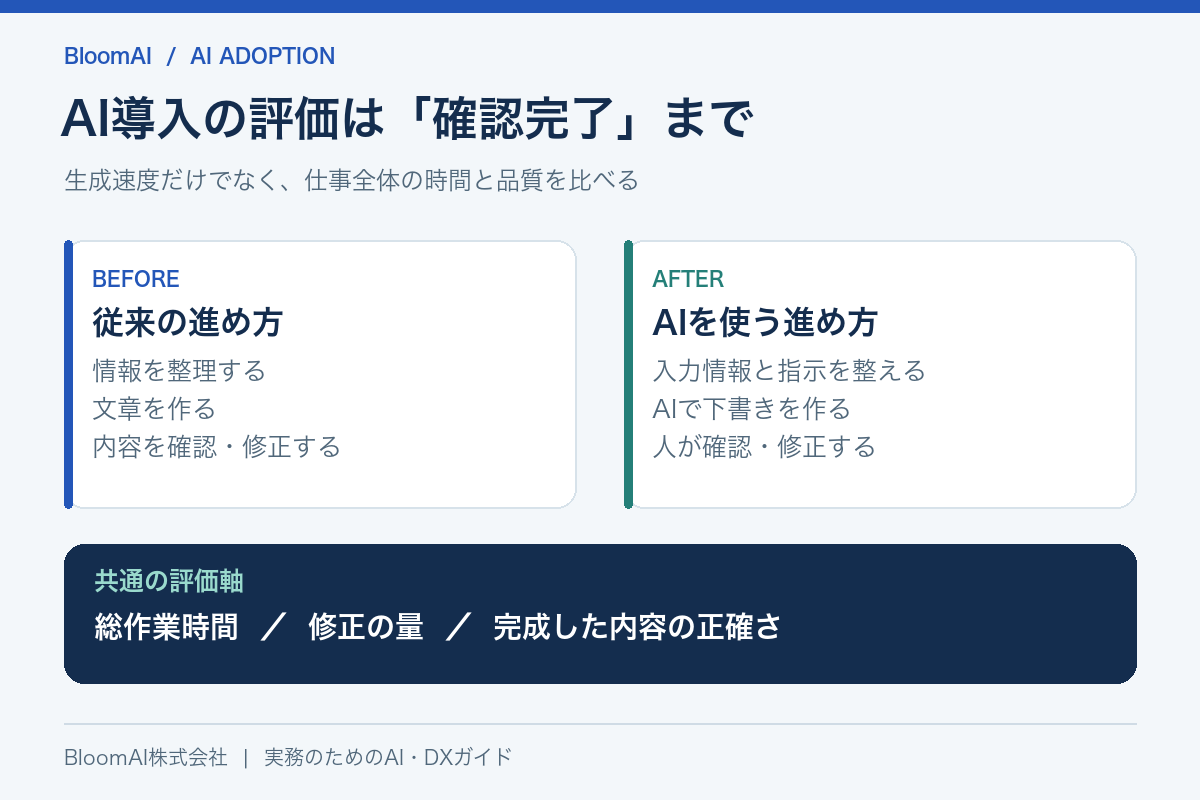Image resolution: width=1200 pixels, height=800 pixels.
Task: Click the line 人が確認・修正する
Action: 764,446
